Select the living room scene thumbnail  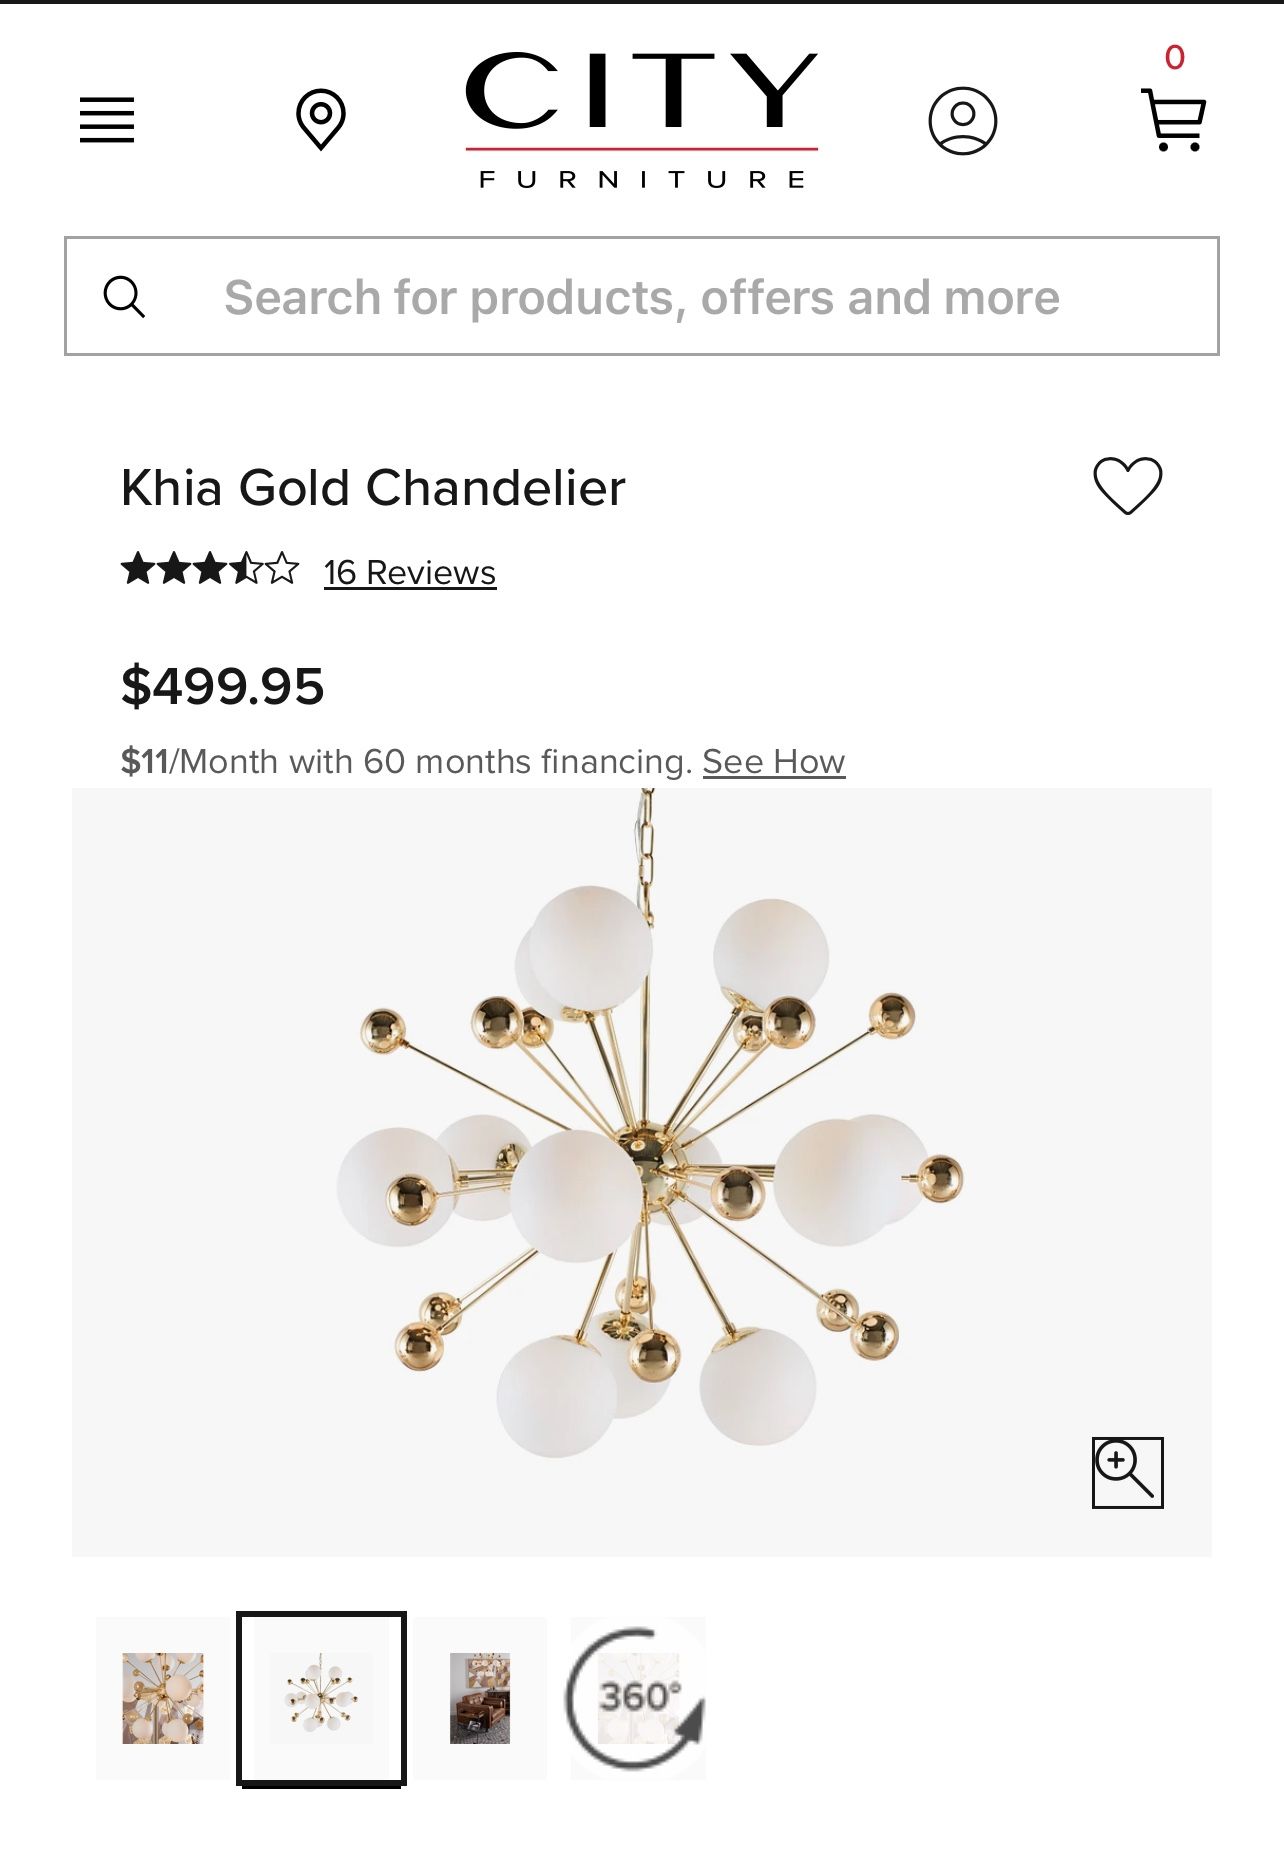click(480, 1698)
